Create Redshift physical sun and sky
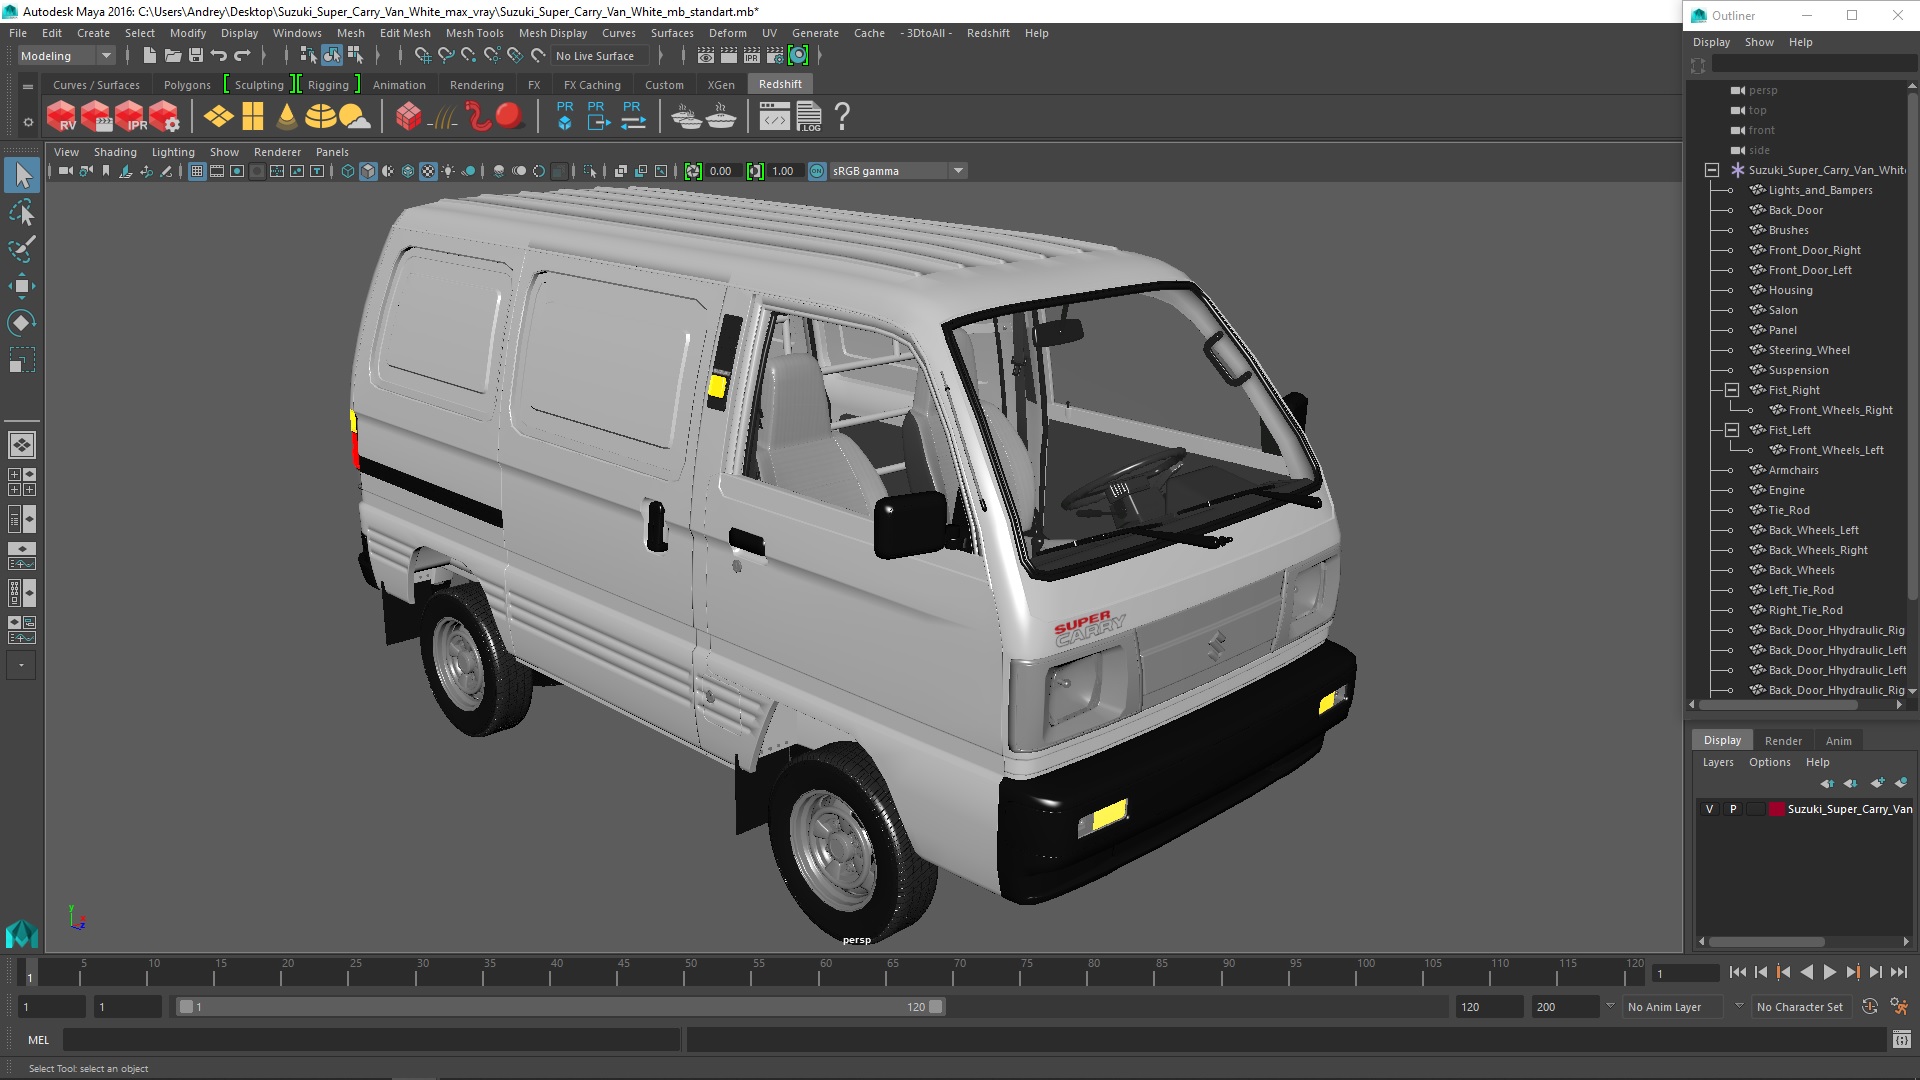 pos(354,116)
